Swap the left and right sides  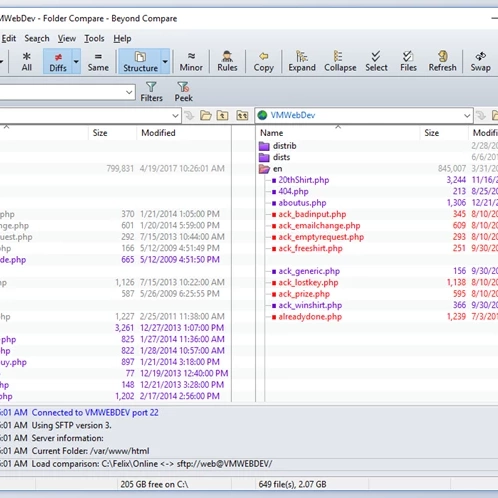point(480,61)
